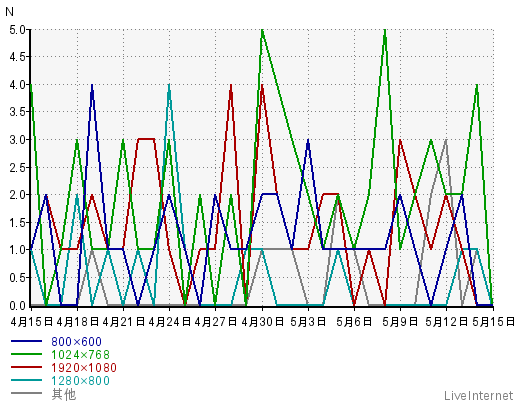Click the green 1024×768 legend line

point(27,354)
